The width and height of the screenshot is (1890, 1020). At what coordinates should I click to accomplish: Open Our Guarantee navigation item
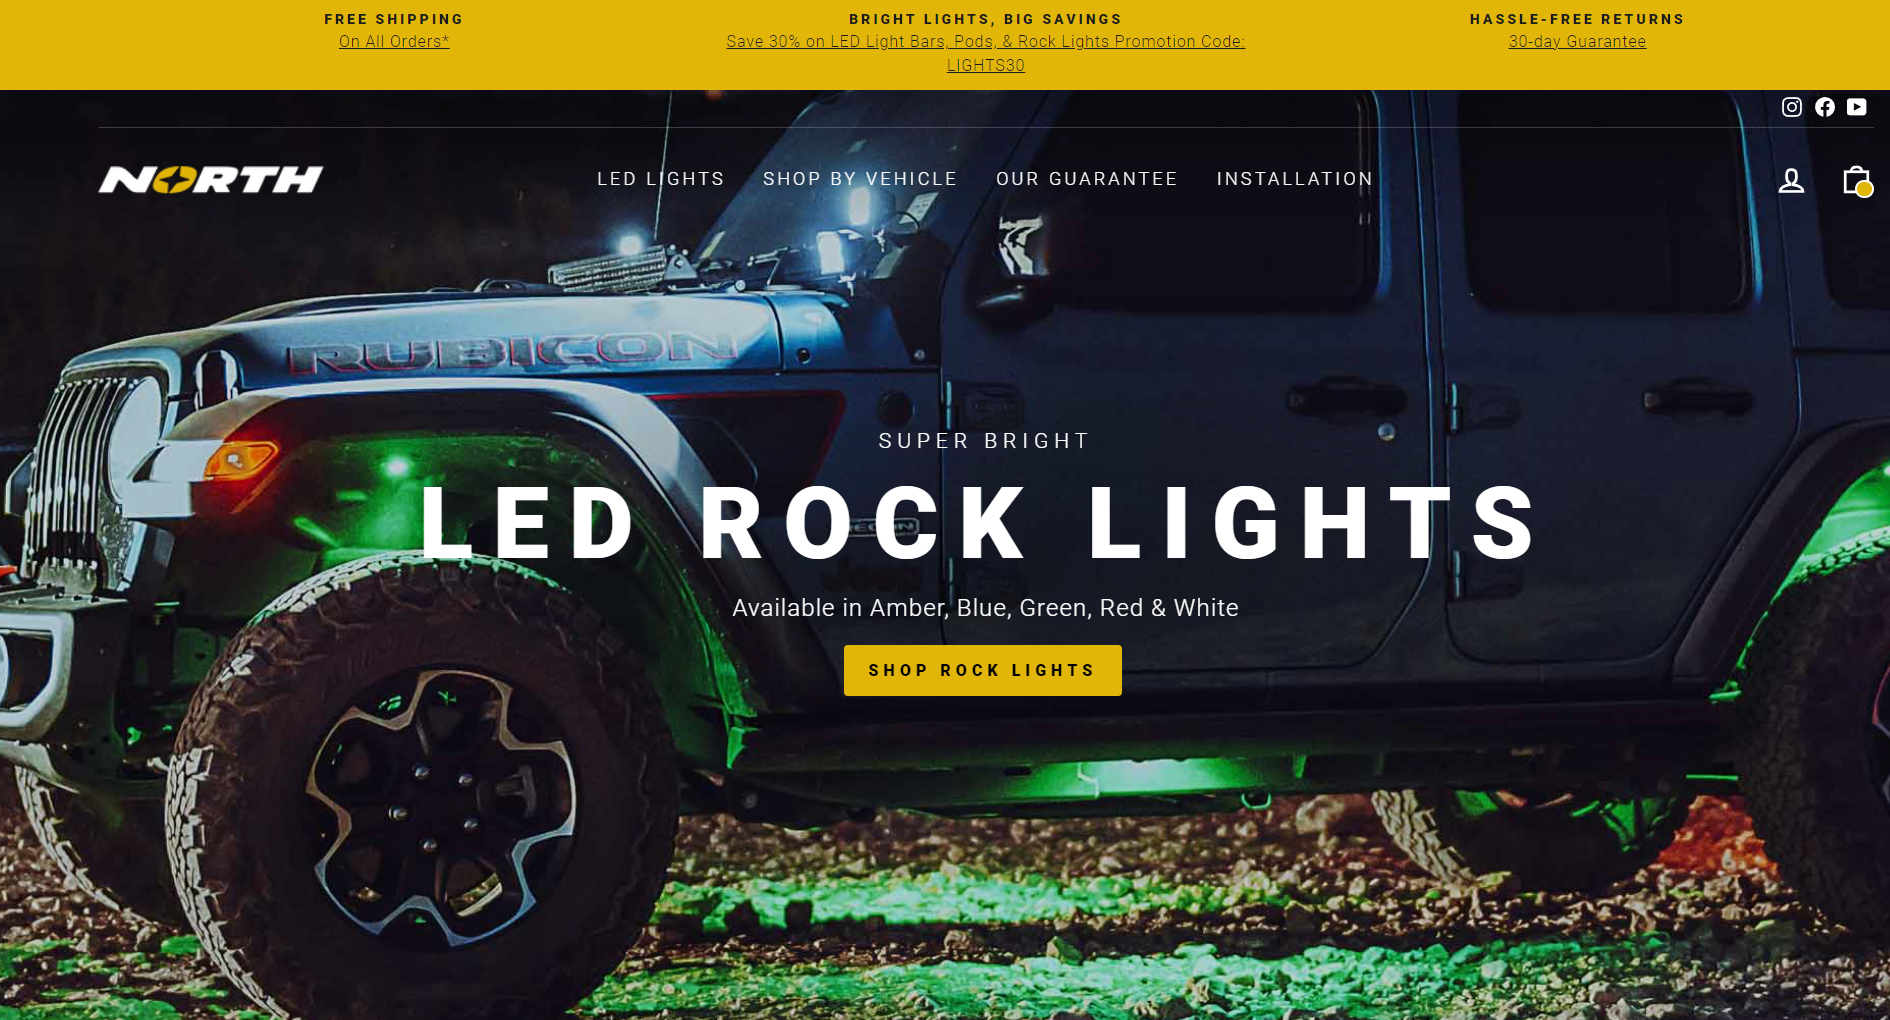1087,179
